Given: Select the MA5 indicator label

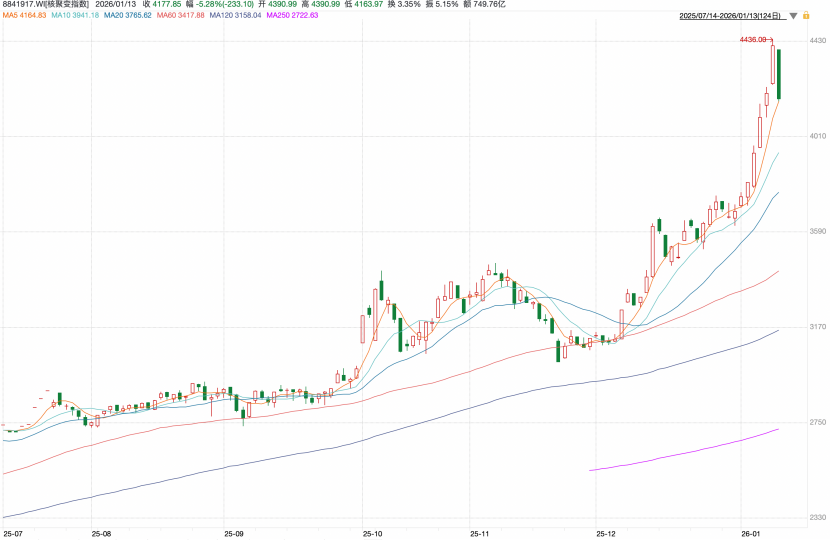Looking at the screenshot, I should tap(24, 15).
